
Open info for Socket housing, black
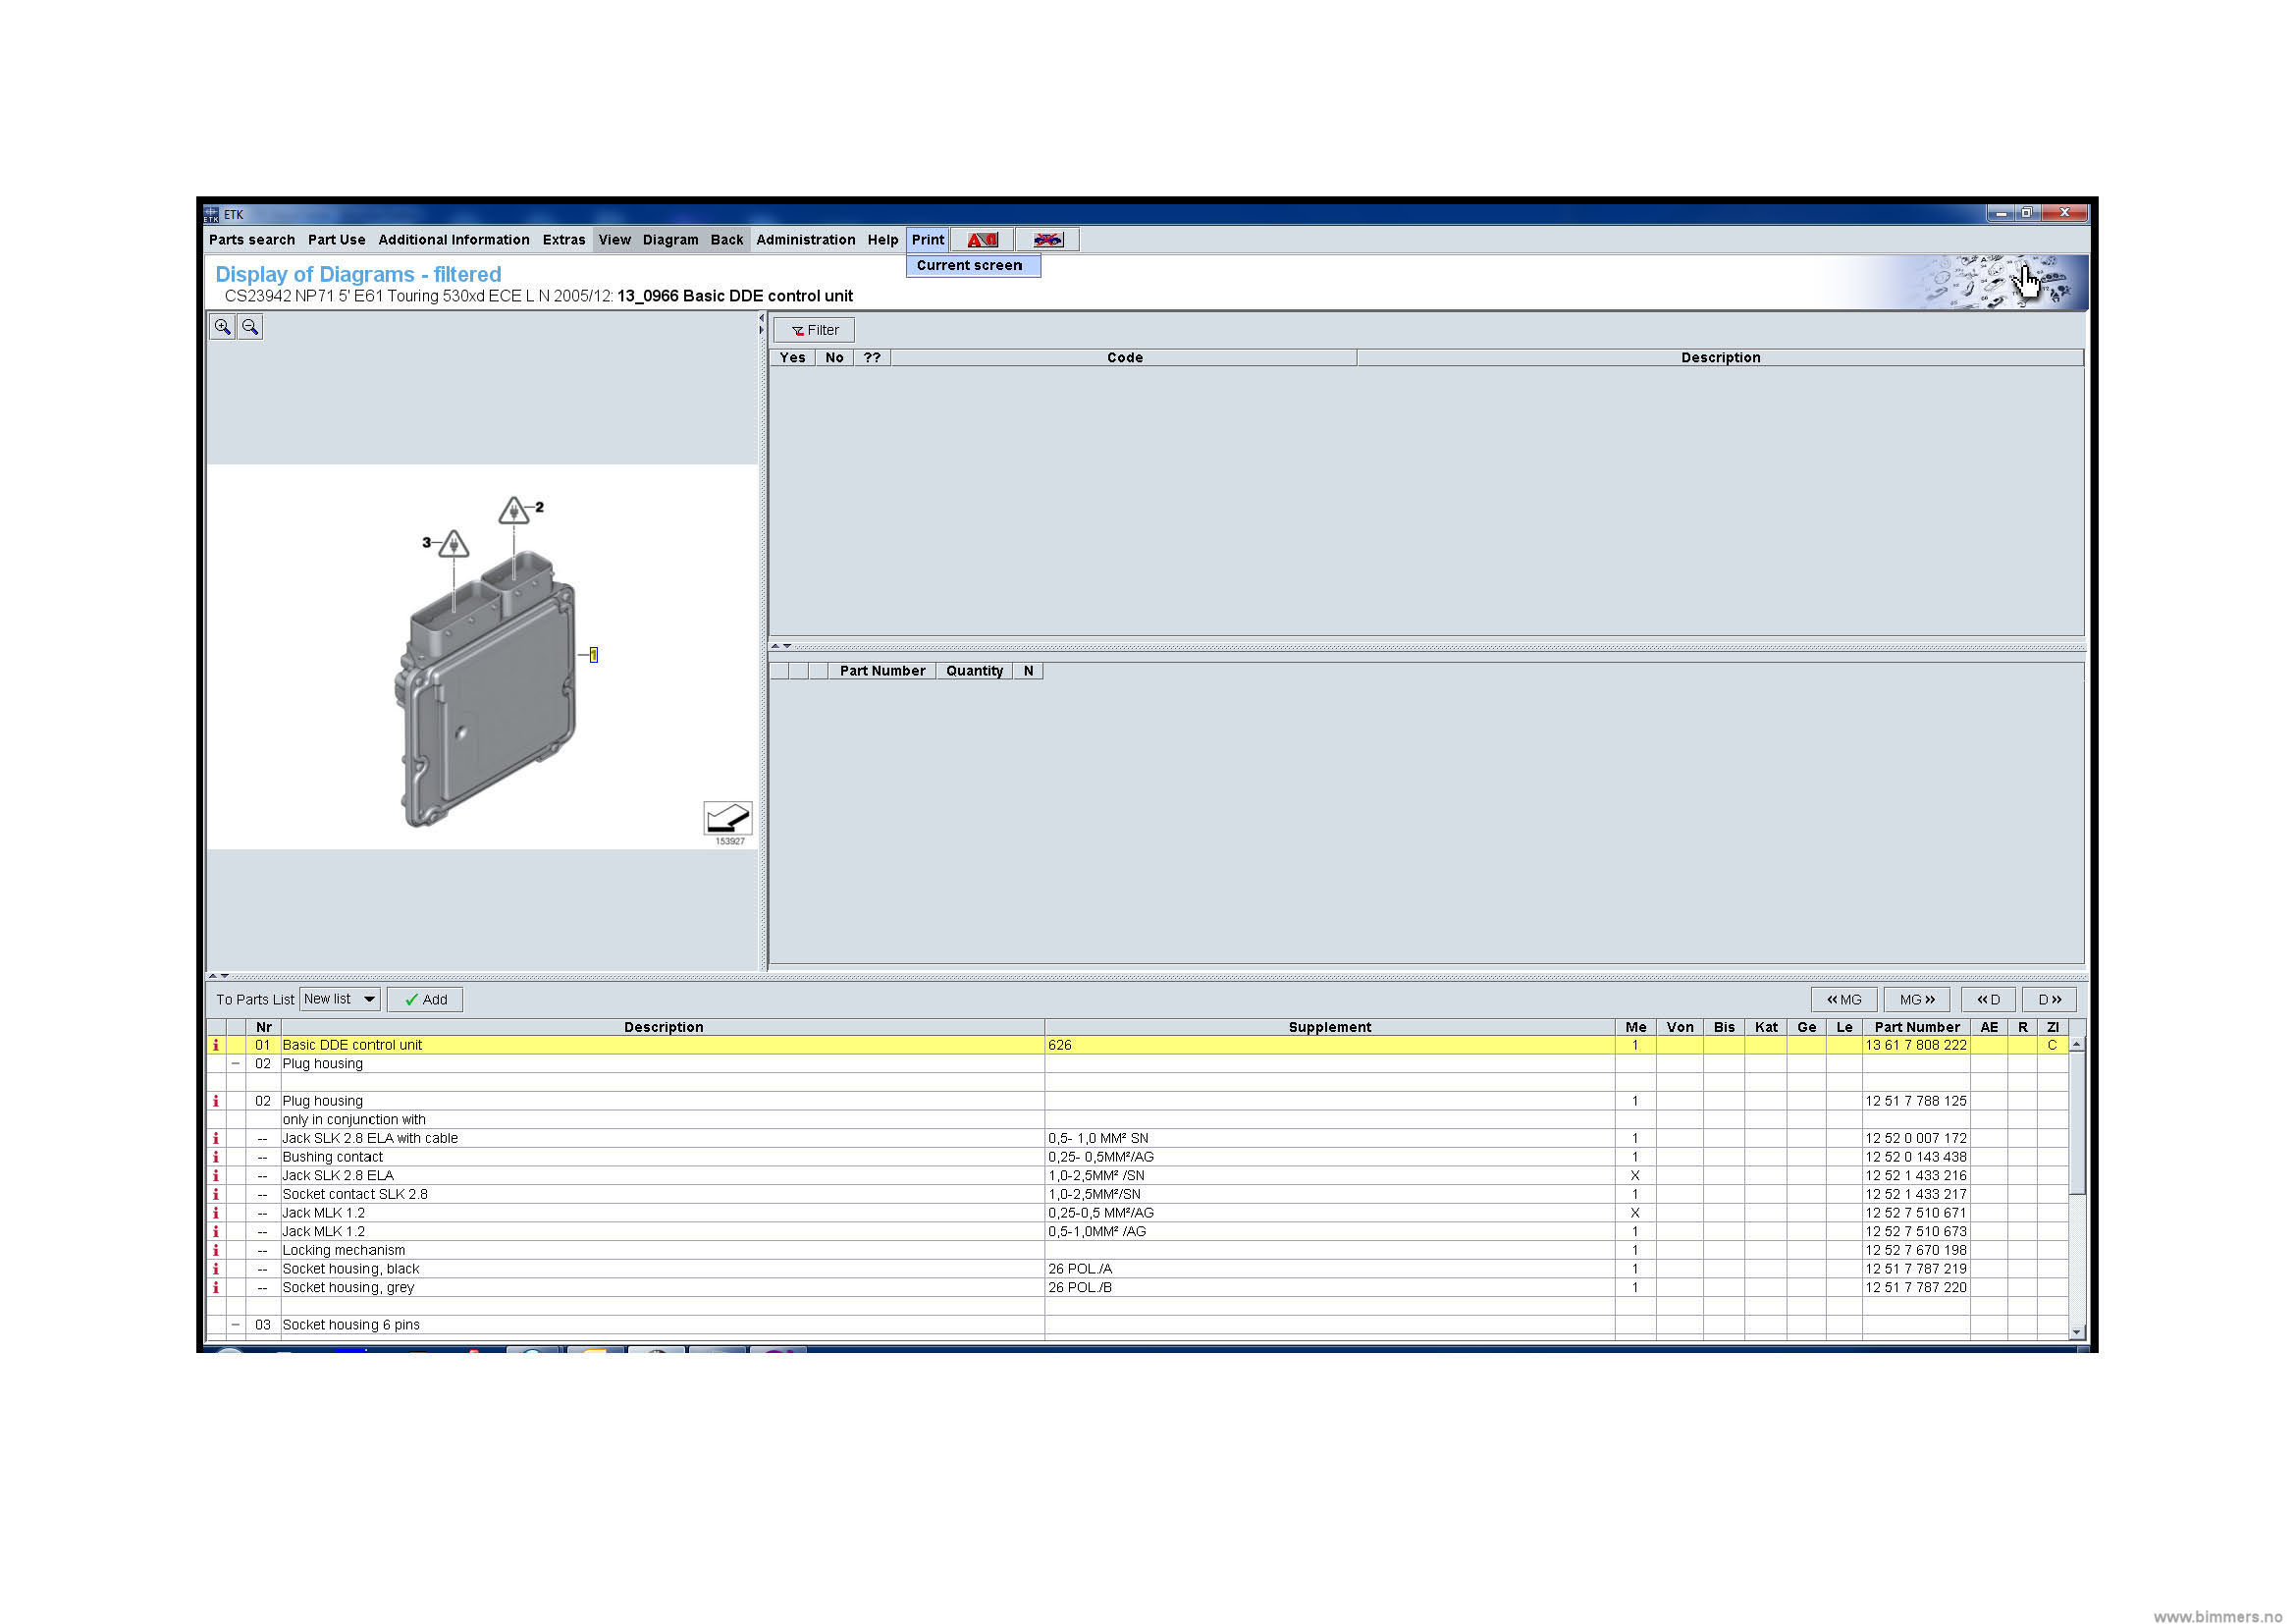click(215, 1269)
